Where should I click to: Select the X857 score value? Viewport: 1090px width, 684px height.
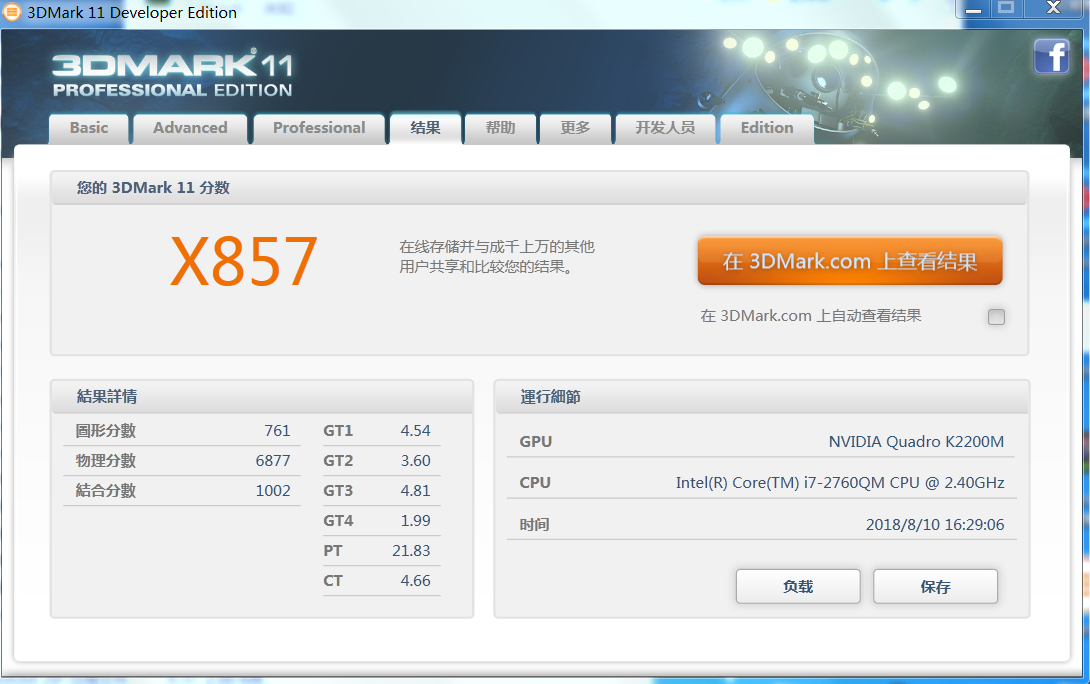coord(244,261)
